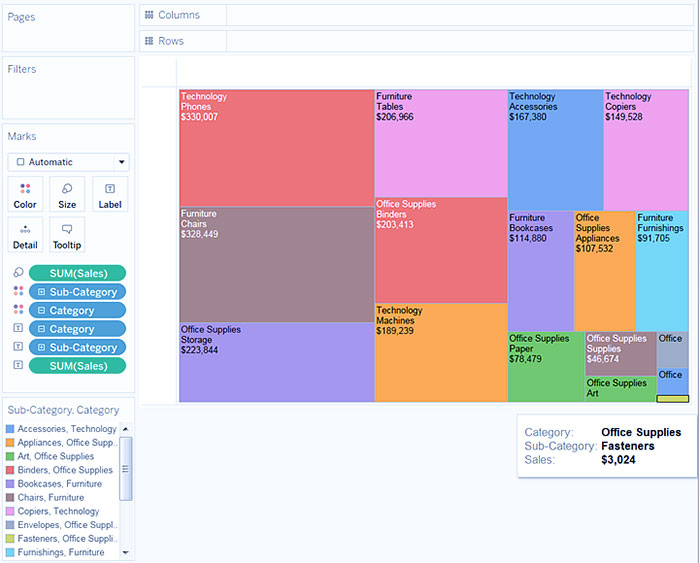This screenshot has width=700, height=563.
Task: Expand the label Sub-Category pill plus sign
Action: coord(42,347)
